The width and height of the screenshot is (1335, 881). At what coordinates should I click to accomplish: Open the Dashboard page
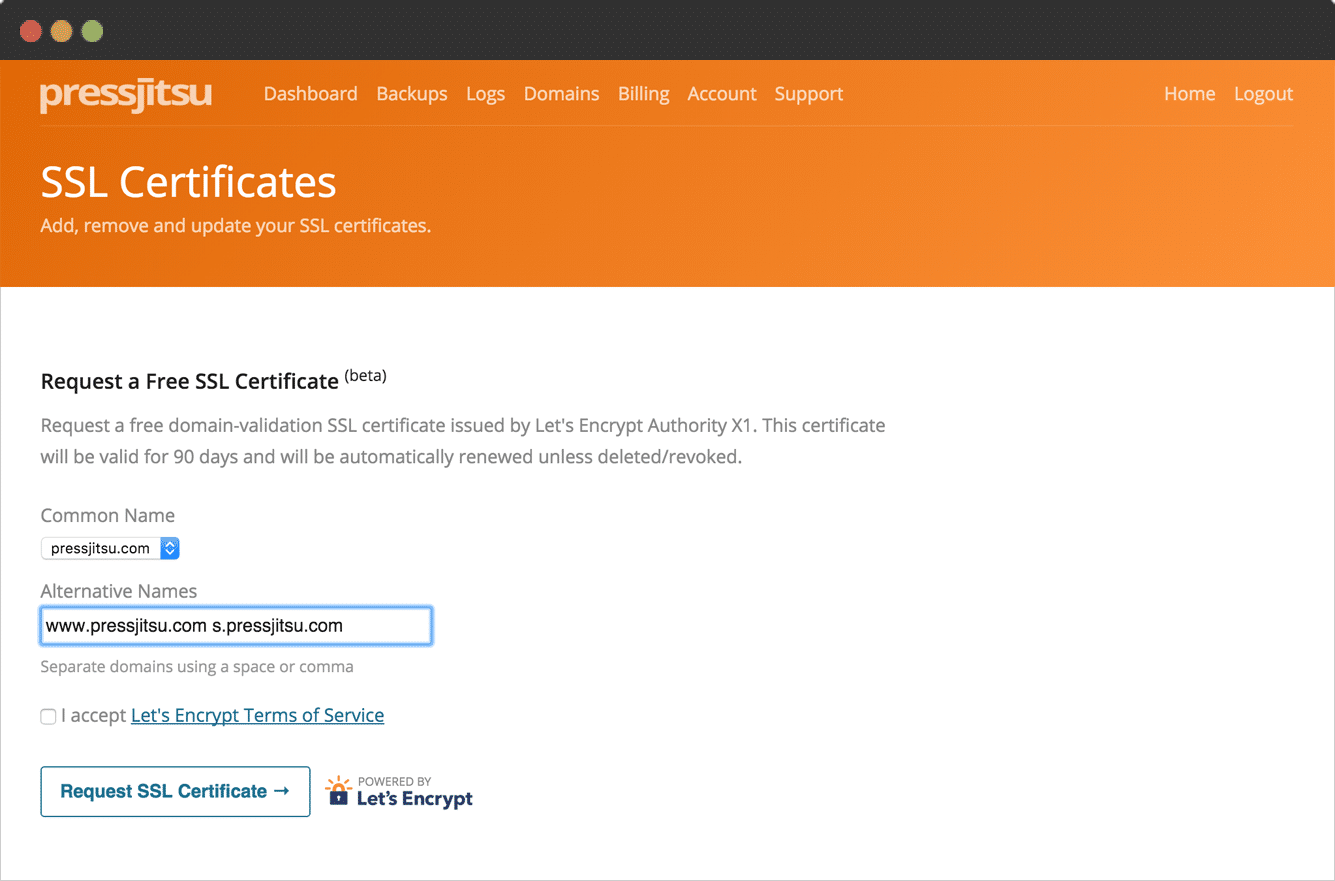311,93
